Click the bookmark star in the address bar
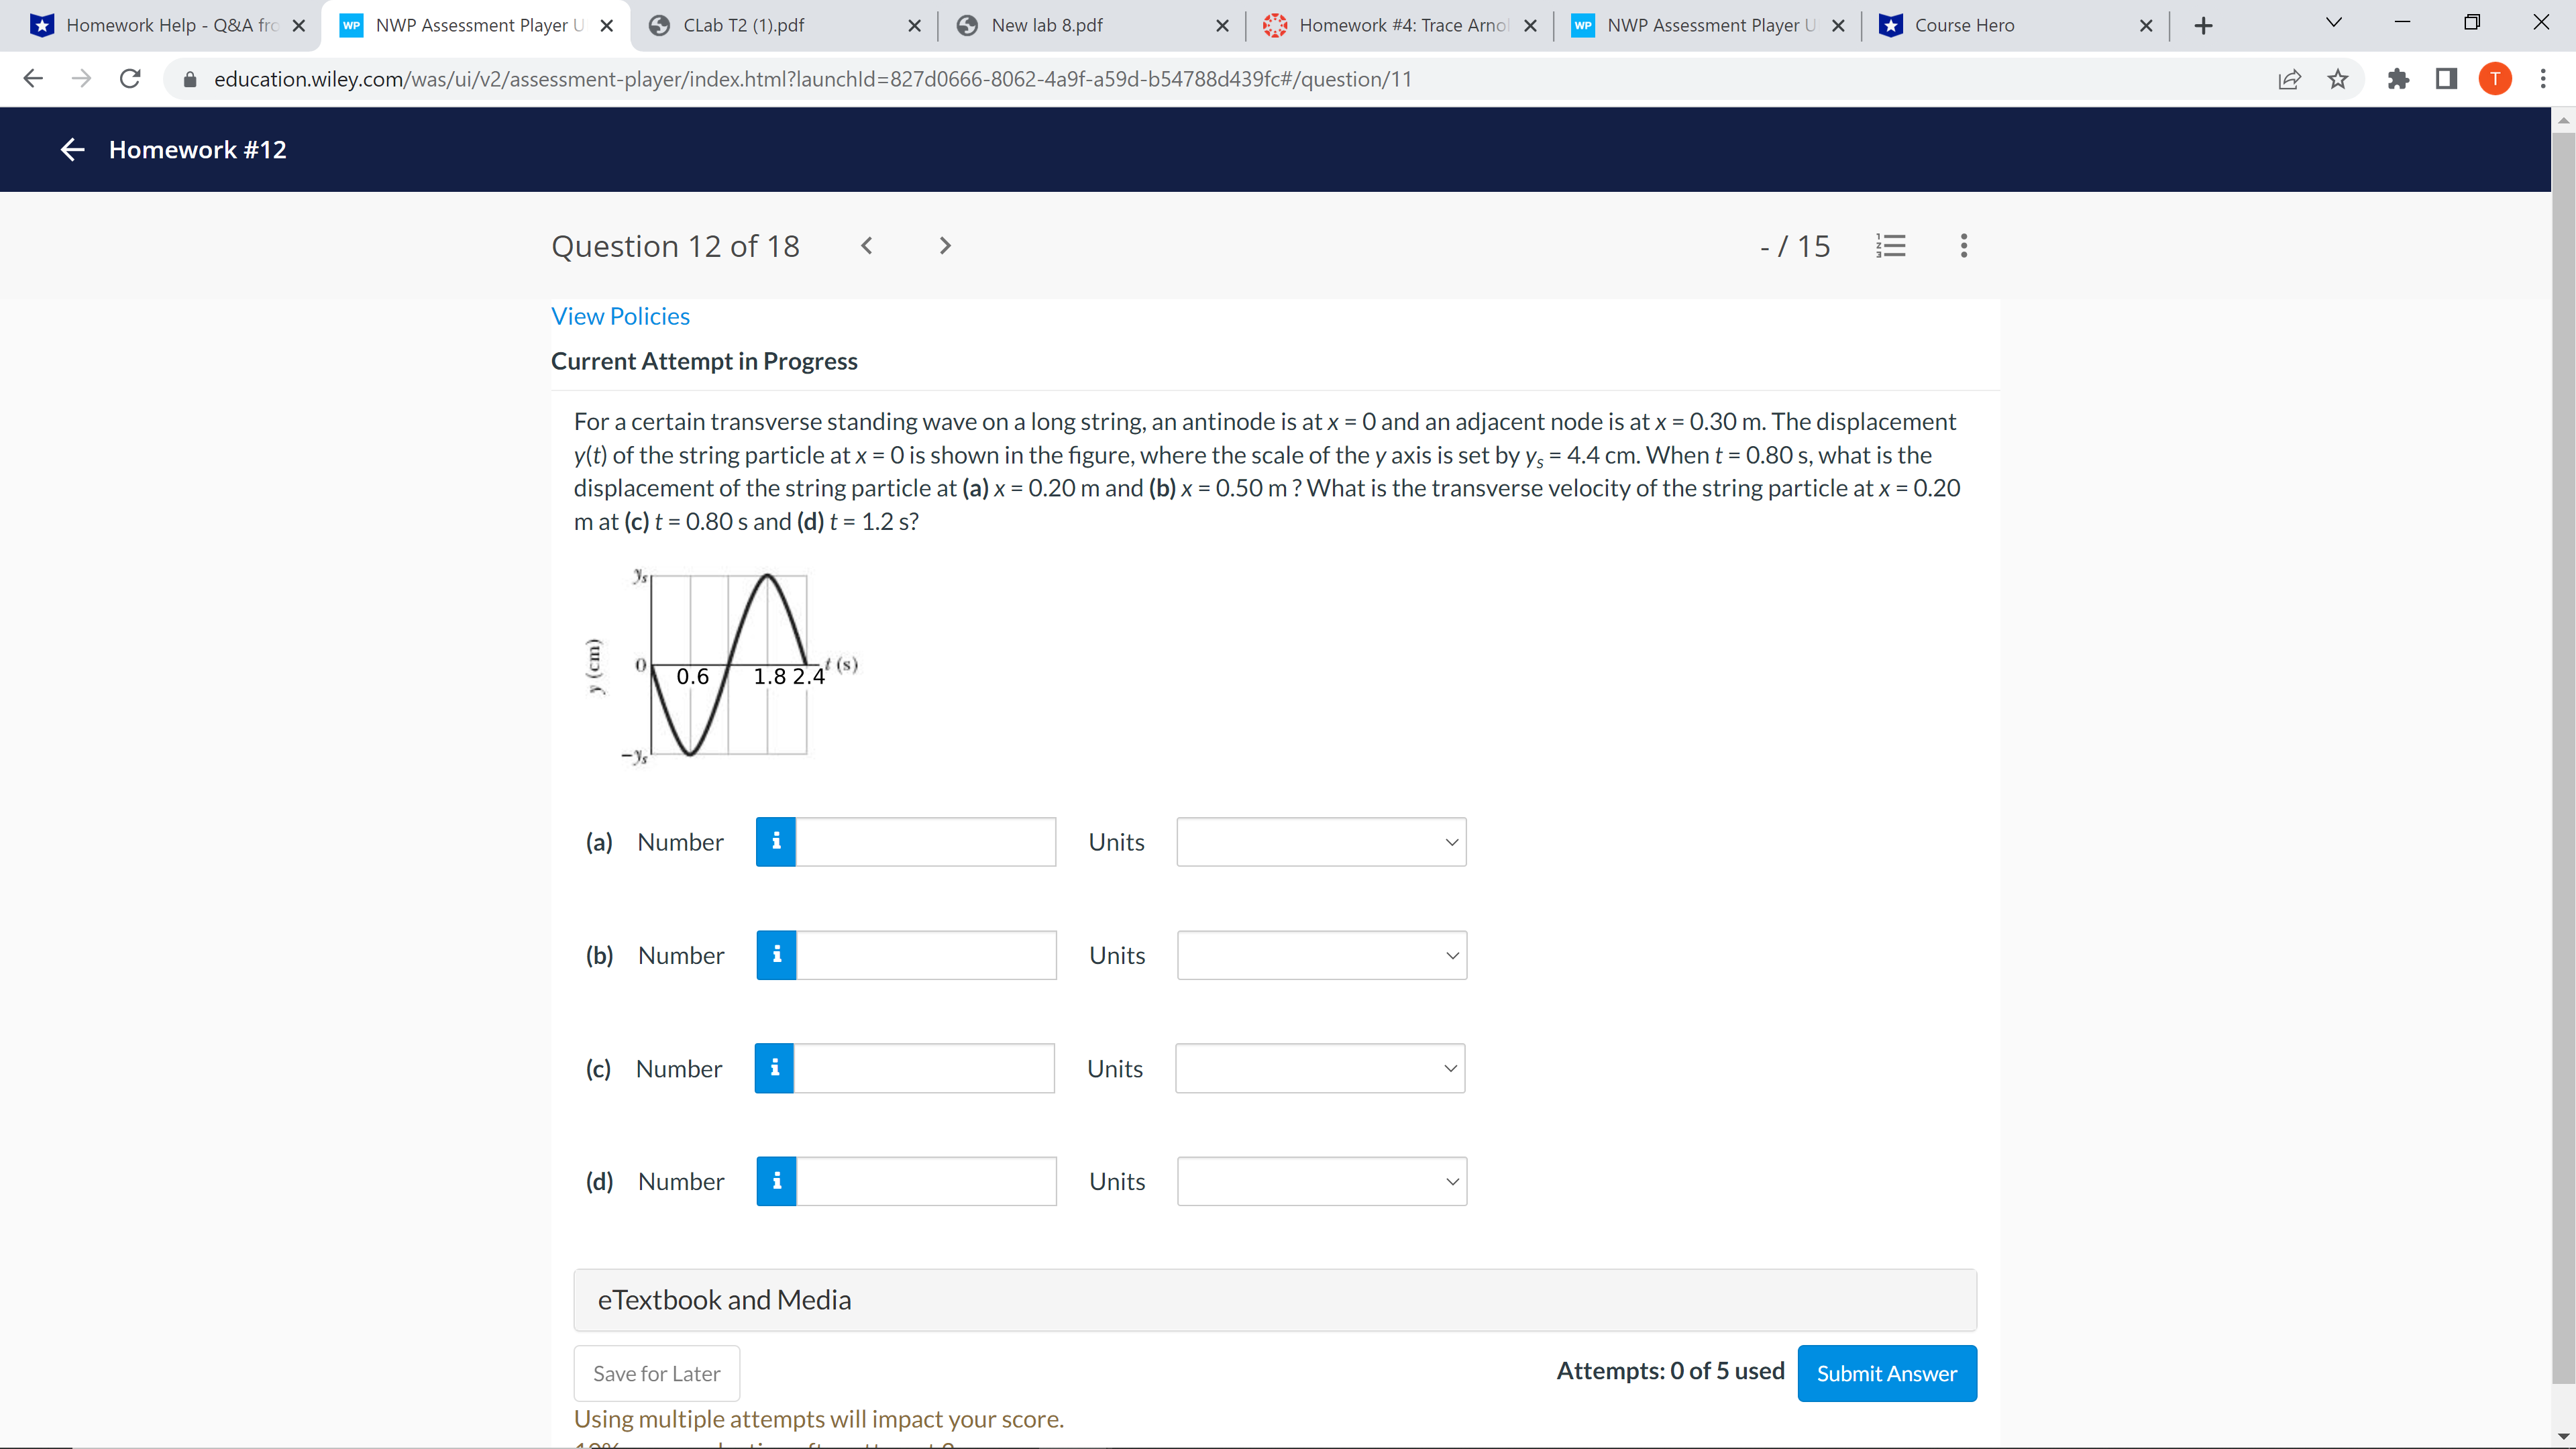The image size is (2576, 1449). click(2338, 79)
